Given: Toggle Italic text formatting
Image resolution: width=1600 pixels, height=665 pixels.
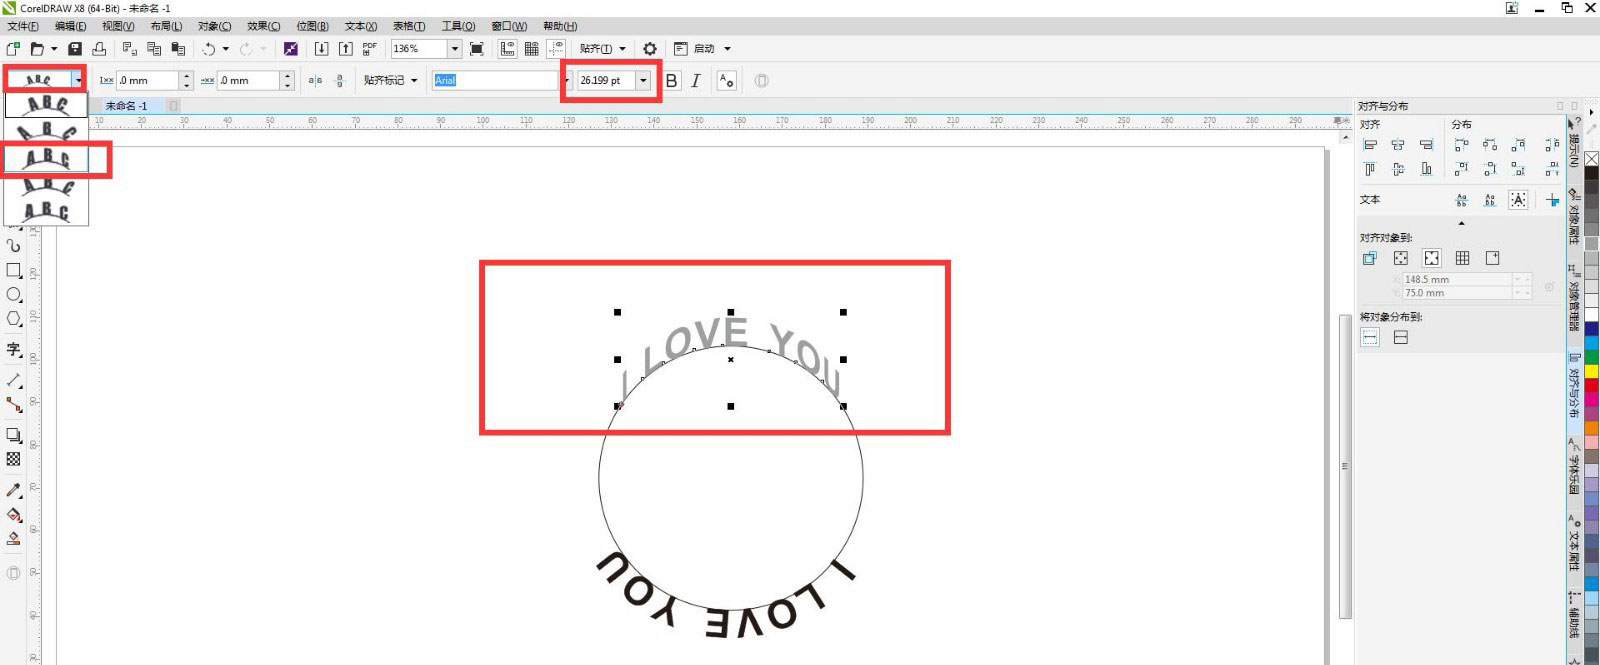Looking at the screenshot, I should point(696,81).
